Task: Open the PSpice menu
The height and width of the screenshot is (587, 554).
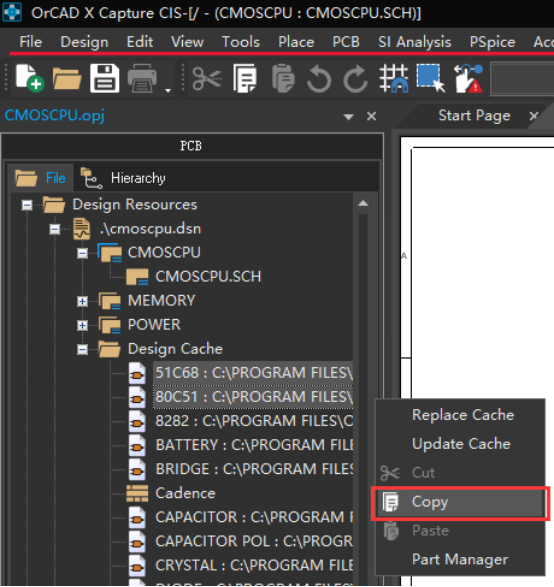Action: pyautogui.click(x=492, y=42)
